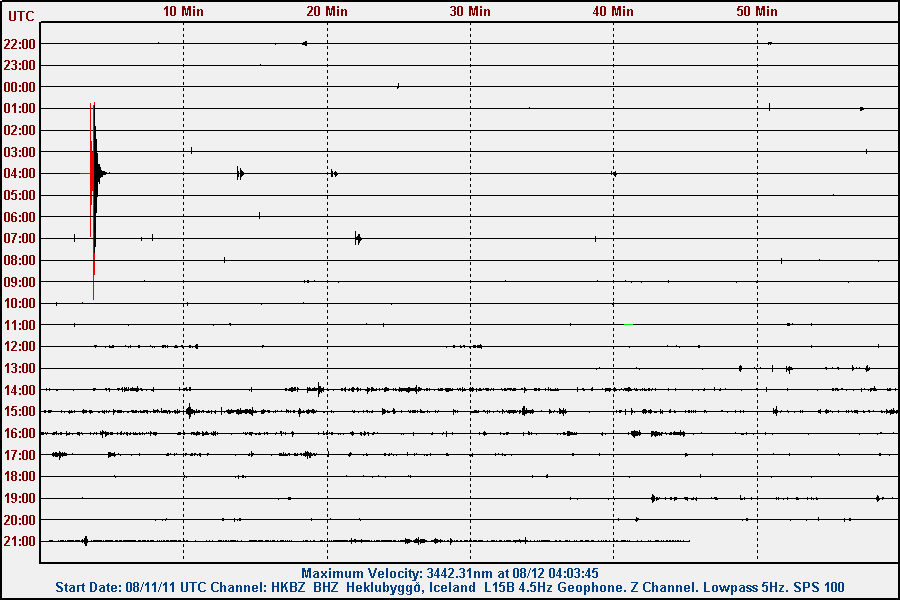Click the 15:00 burst at 10 minutes
The image size is (900, 600).
point(190,411)
